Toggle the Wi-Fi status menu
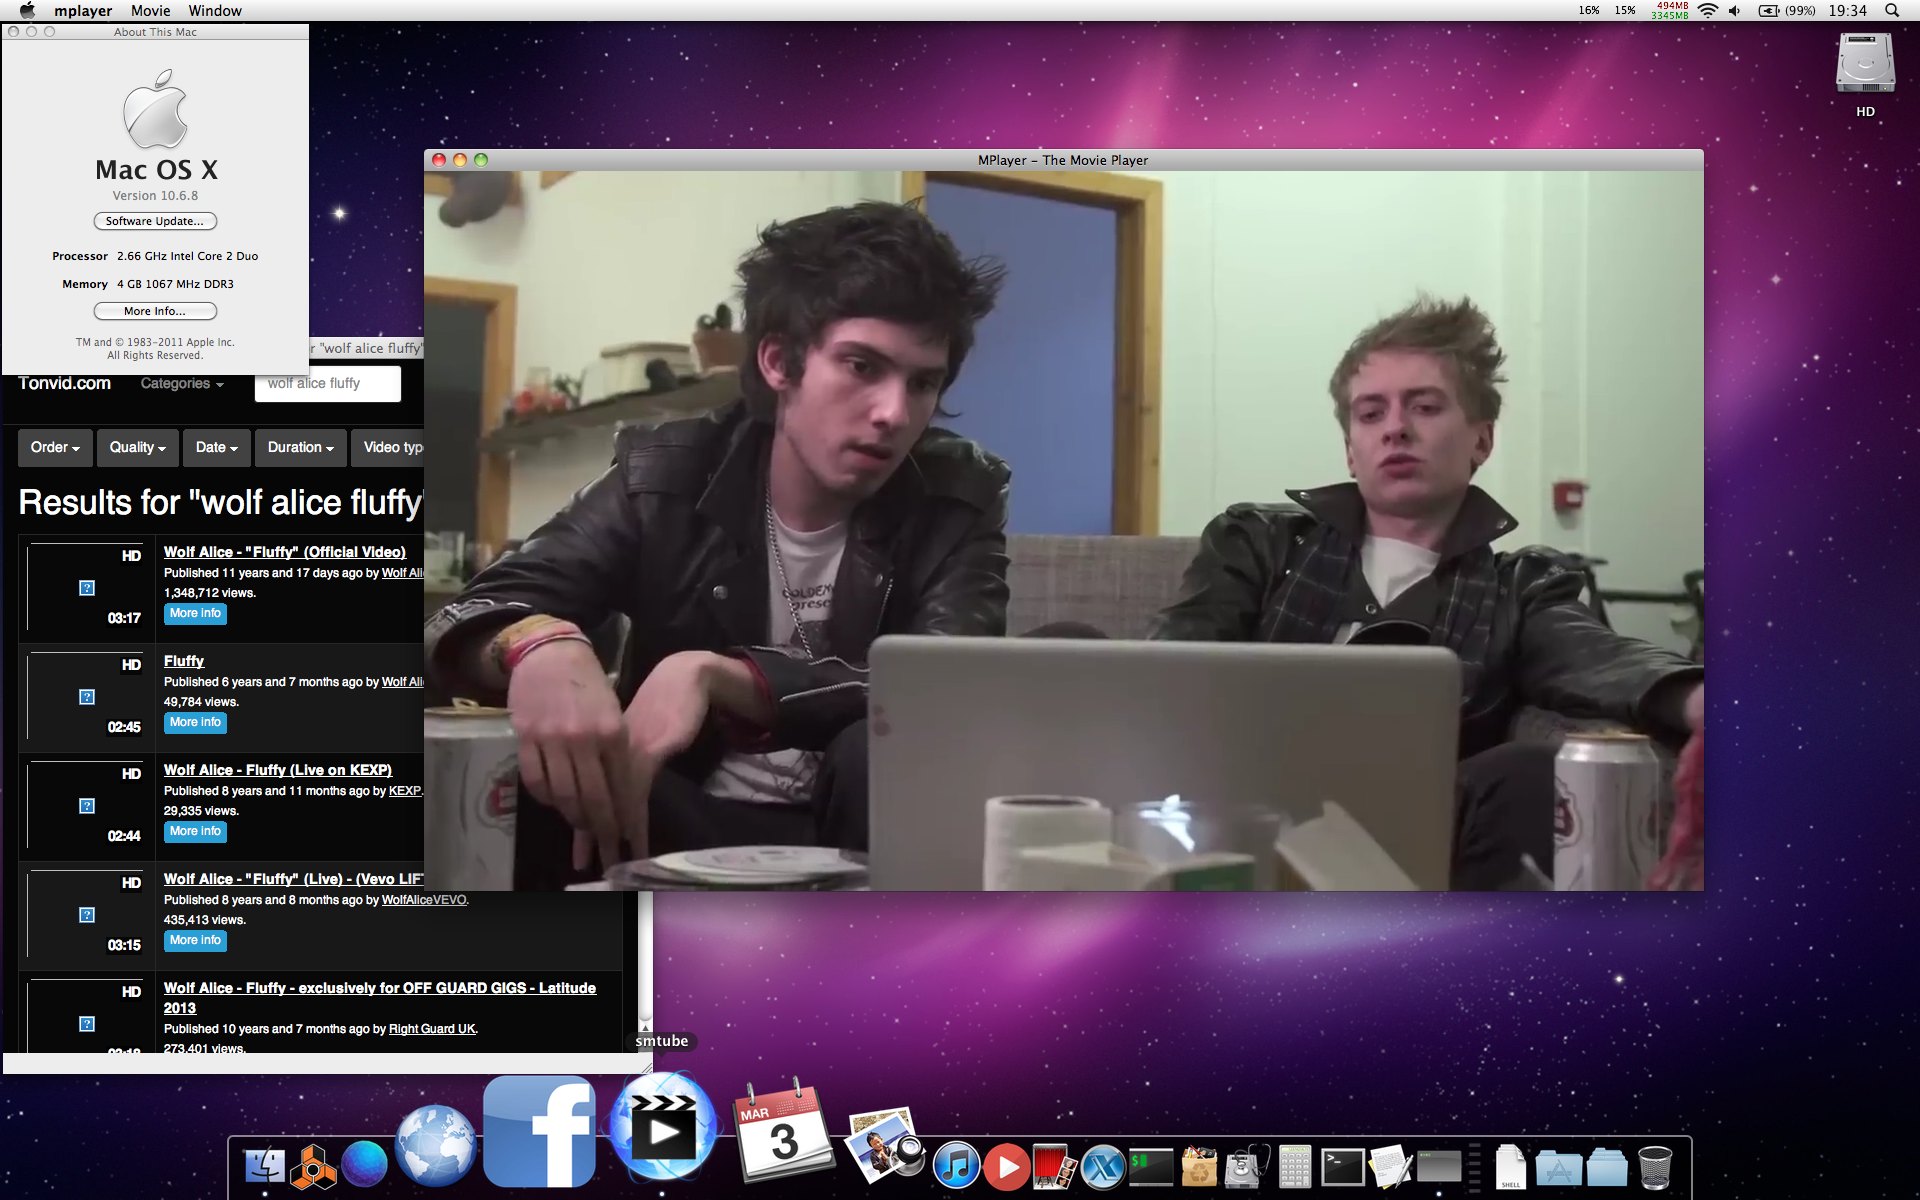The width and height of the screenshot is (1920, 1200). coord(1708,11)
